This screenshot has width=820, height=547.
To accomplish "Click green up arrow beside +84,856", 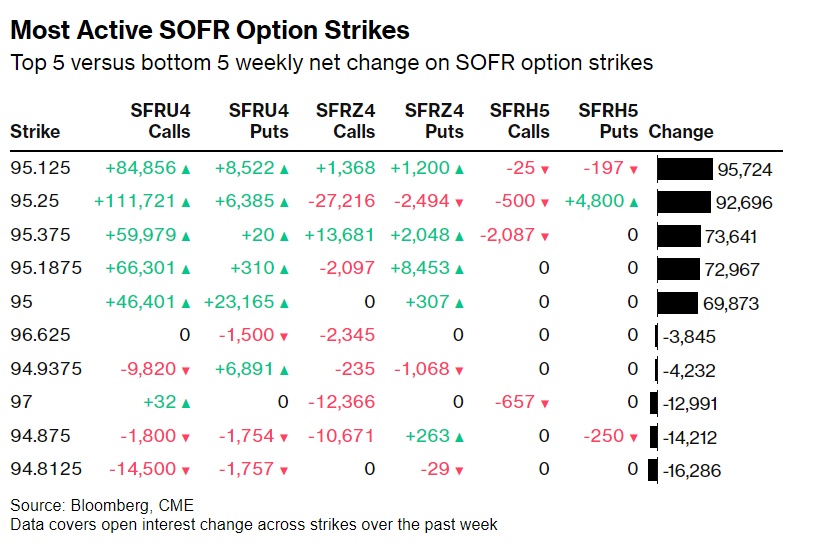I will 185,170.
